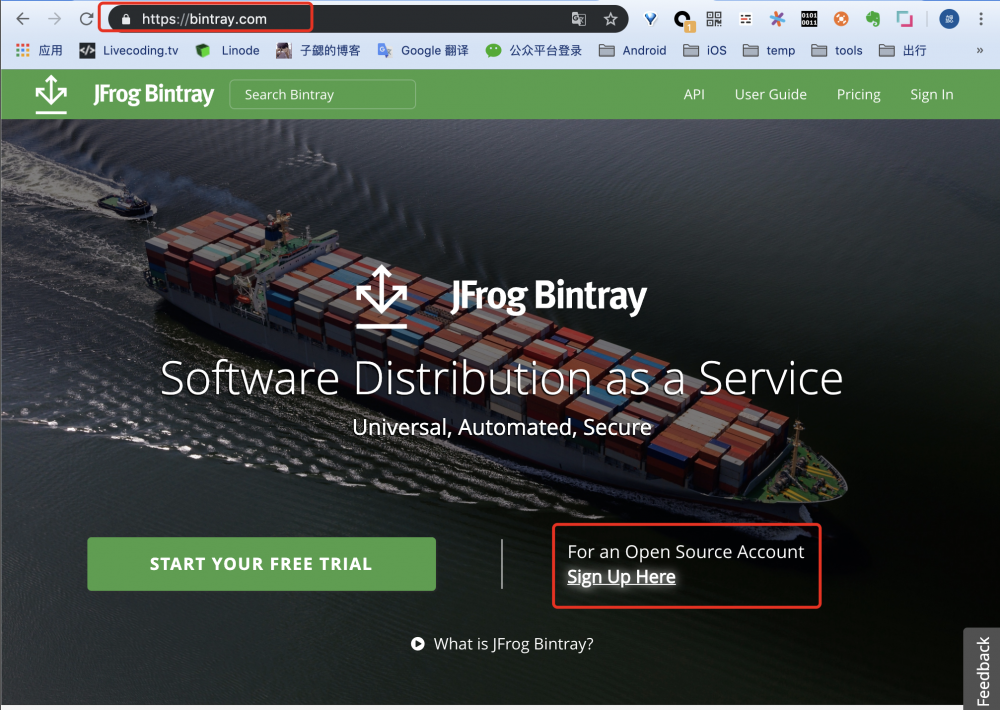Open the Livecoding.tv bookmark
The height and width of the screenshot is (710, 1000).
pyautogui.click(x=129, y=50)
